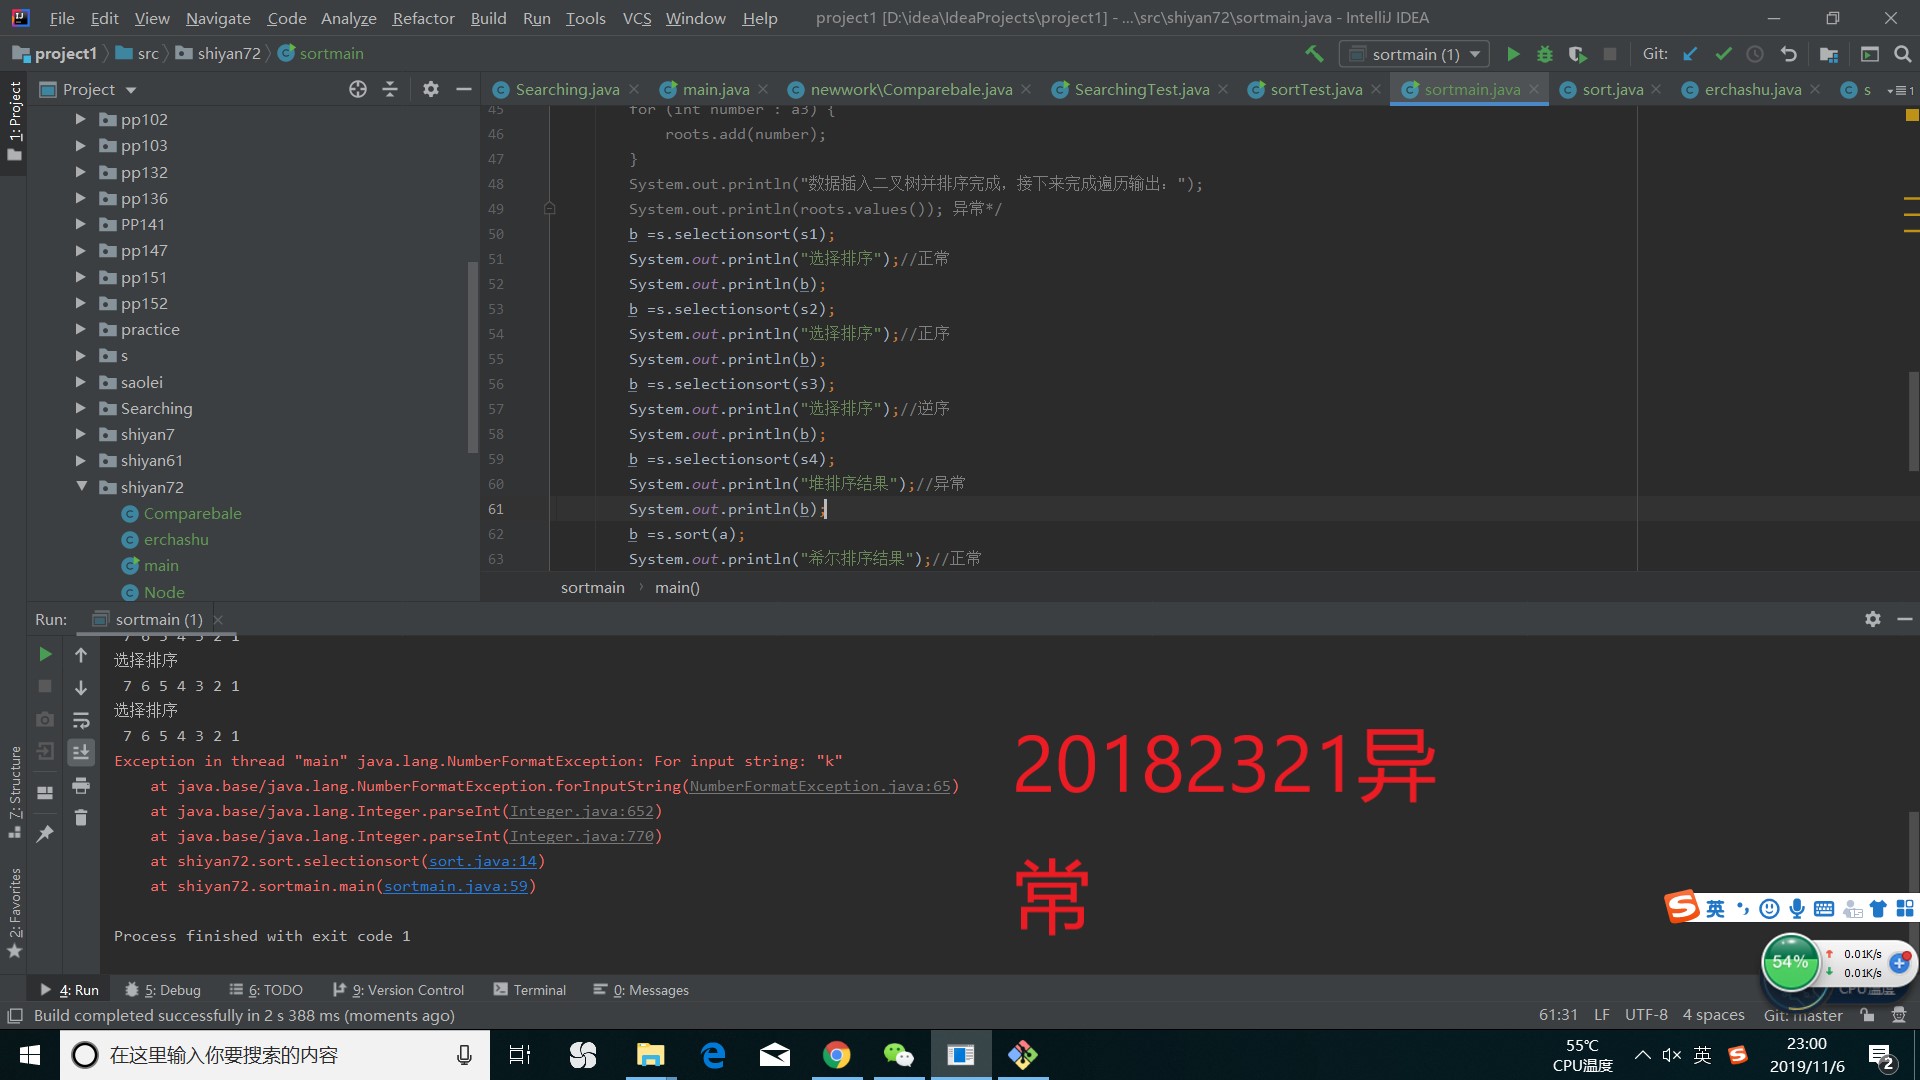
Task: Open the sort.java:14 stack trace link
Action: pyautogui.click(x=483, y=861)
